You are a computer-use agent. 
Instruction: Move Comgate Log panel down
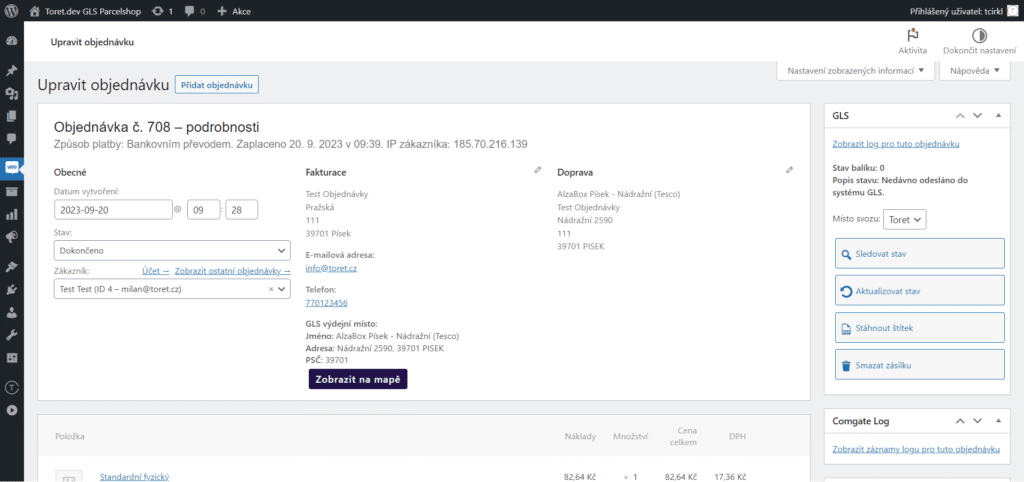(977, 421)
